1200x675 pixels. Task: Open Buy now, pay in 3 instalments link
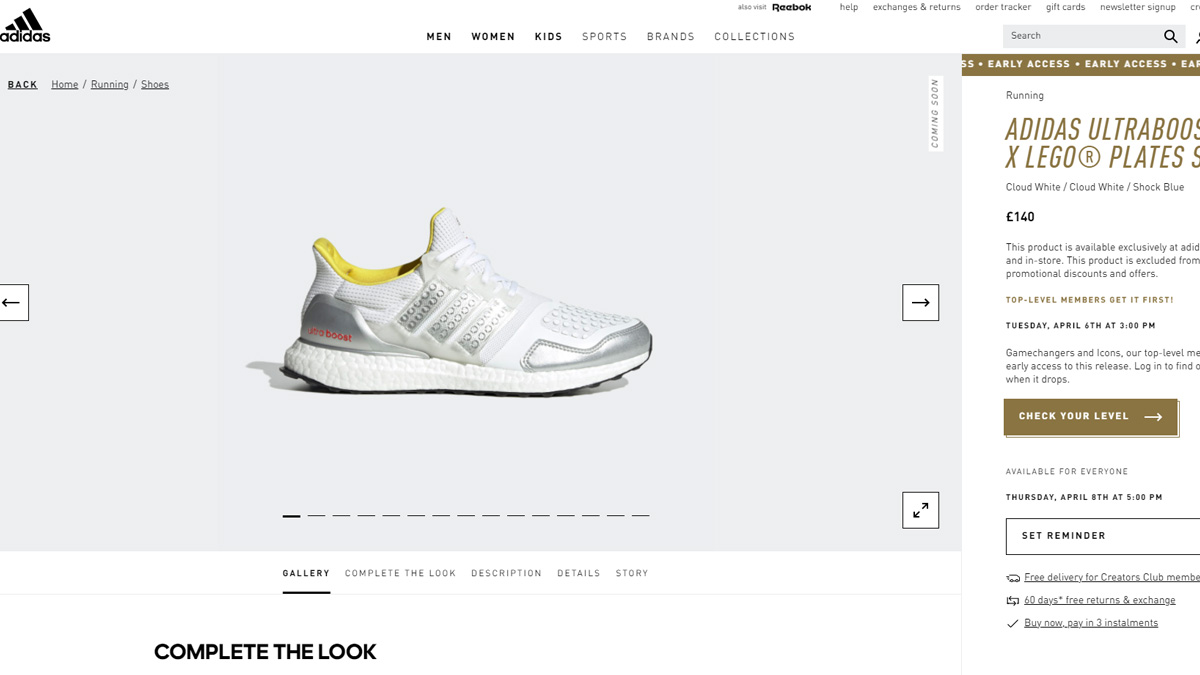pyautogui.click(x=1091, y=623)
